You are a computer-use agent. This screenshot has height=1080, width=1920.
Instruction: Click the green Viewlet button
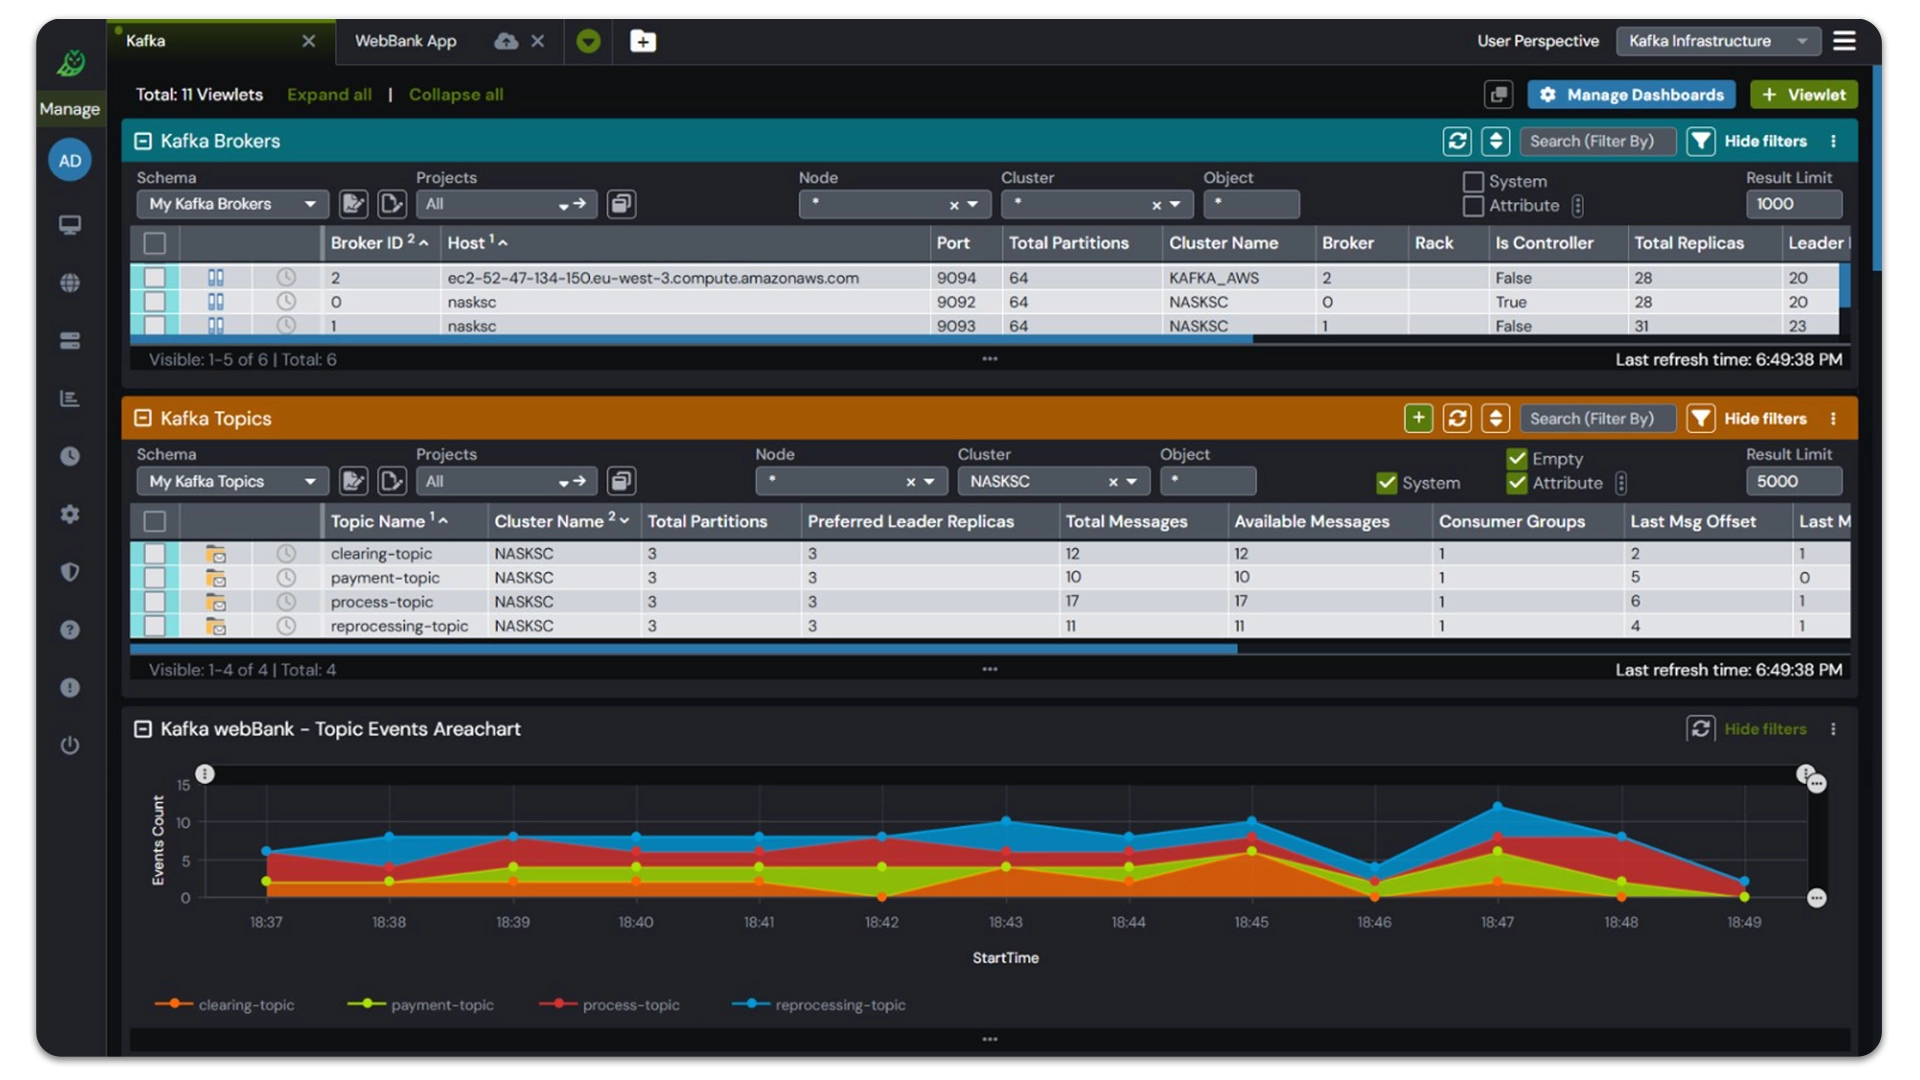[1804, 94]
